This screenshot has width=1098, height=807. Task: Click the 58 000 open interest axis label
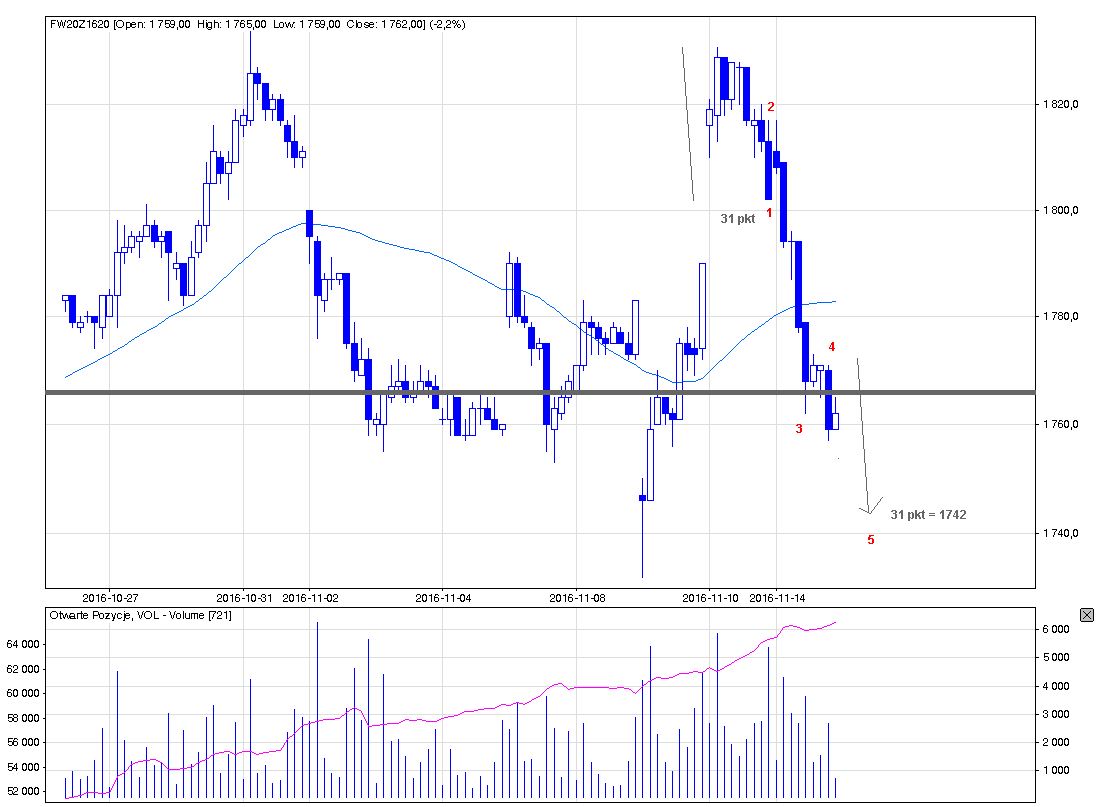coord(23,718)
